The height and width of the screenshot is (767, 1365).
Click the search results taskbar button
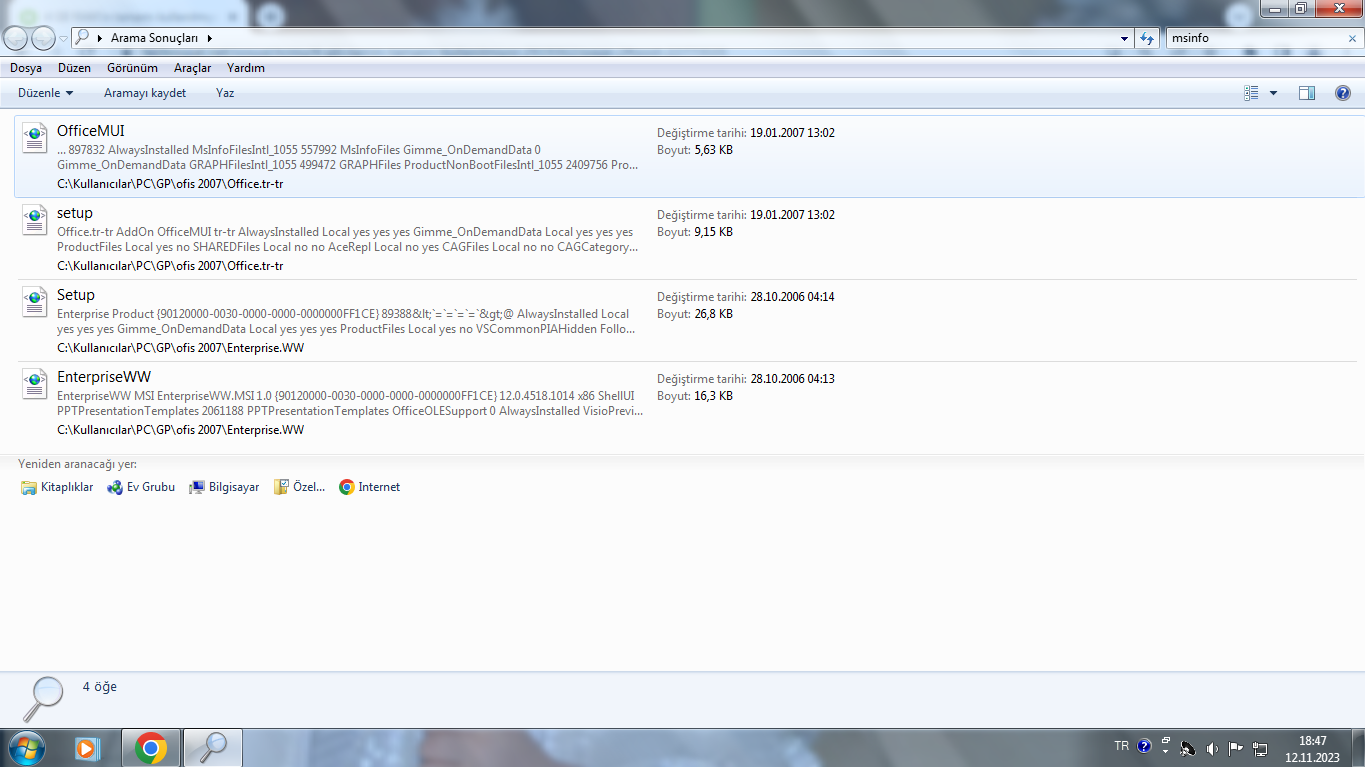pos(213,747)
